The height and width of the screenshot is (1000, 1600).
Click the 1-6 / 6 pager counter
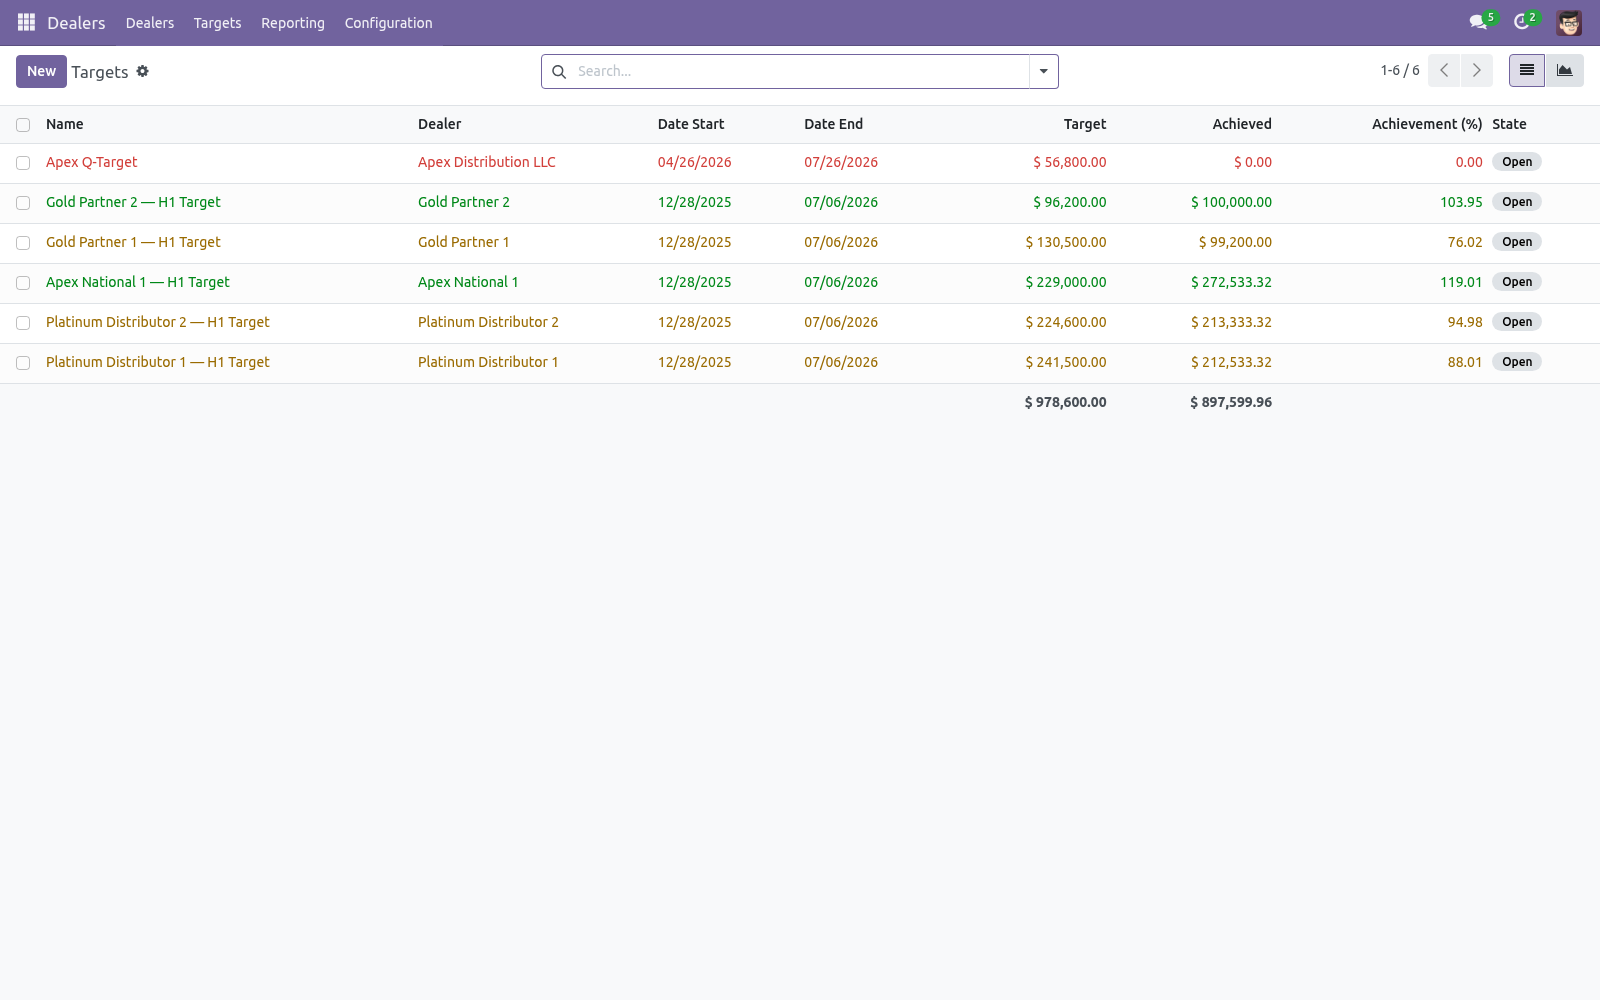pos(1400,71)
